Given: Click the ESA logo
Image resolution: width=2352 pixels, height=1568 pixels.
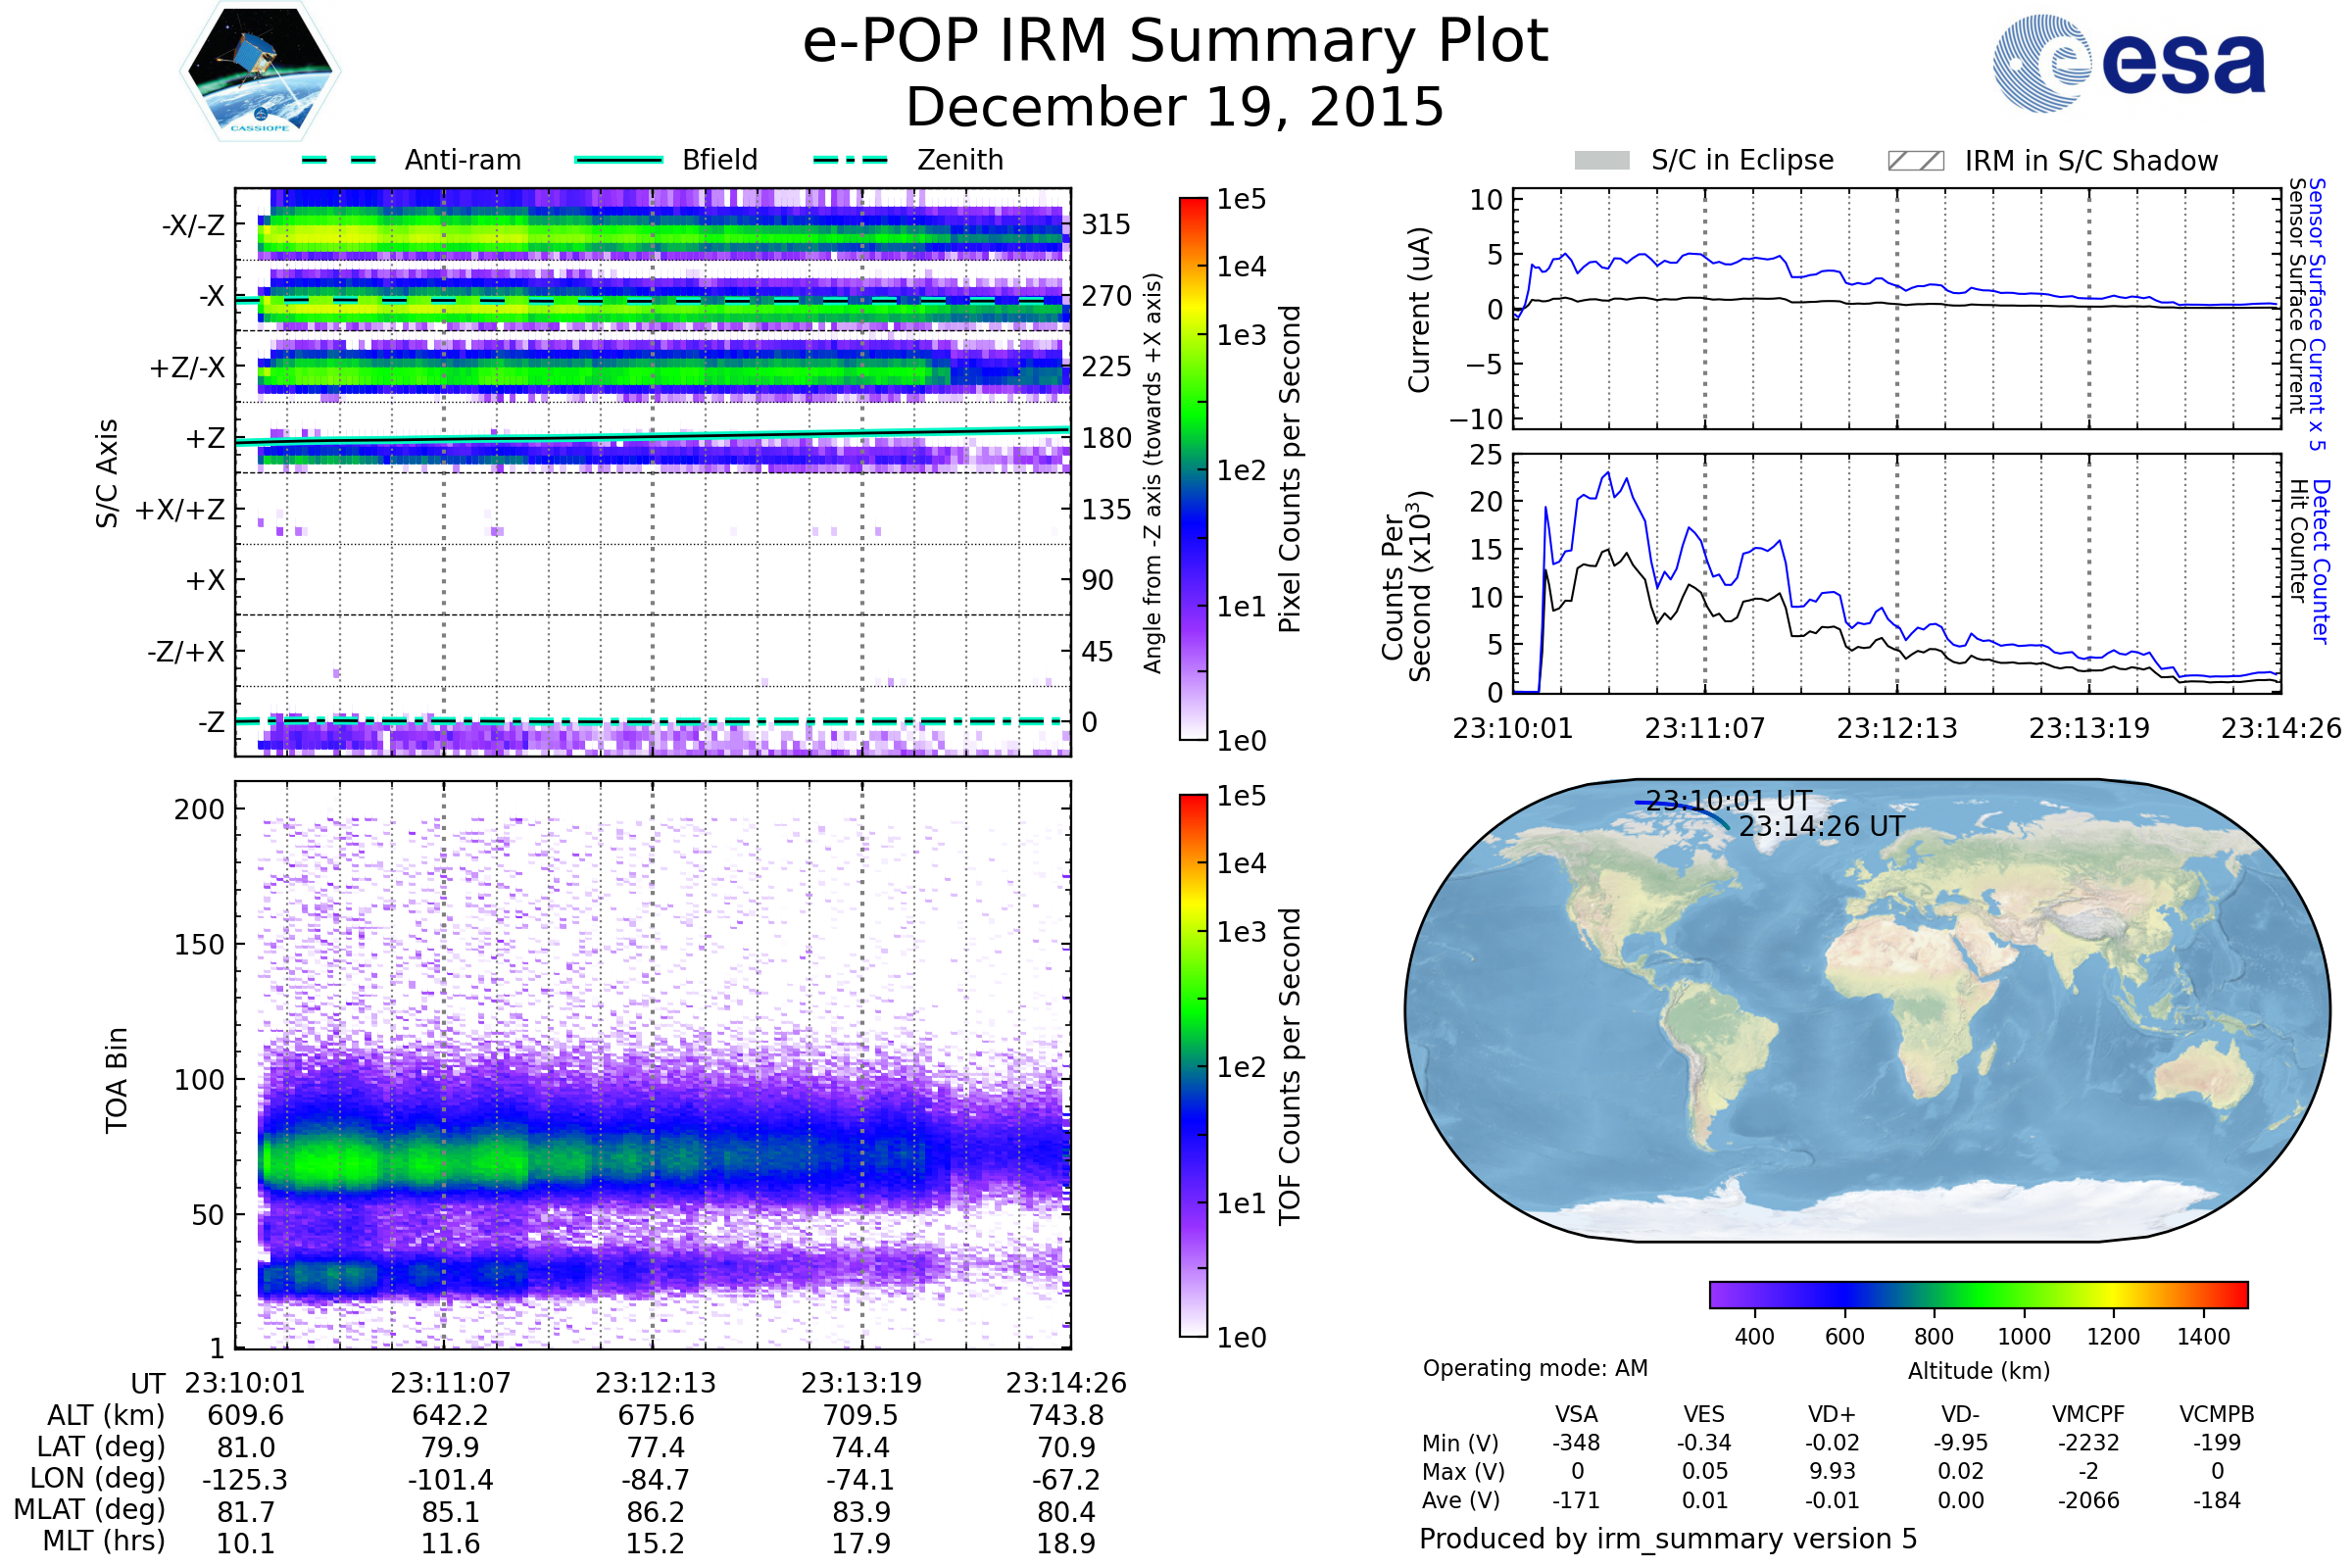Looking at the screenshot, I should 2129,64.
